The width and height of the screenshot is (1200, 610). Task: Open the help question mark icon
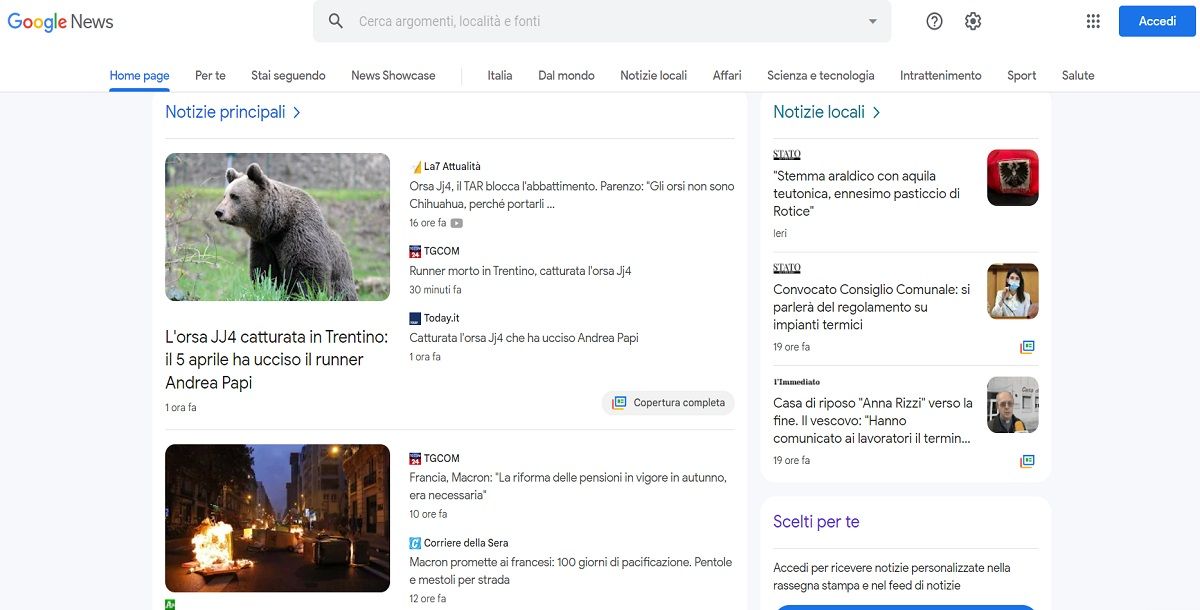point(934,21)
